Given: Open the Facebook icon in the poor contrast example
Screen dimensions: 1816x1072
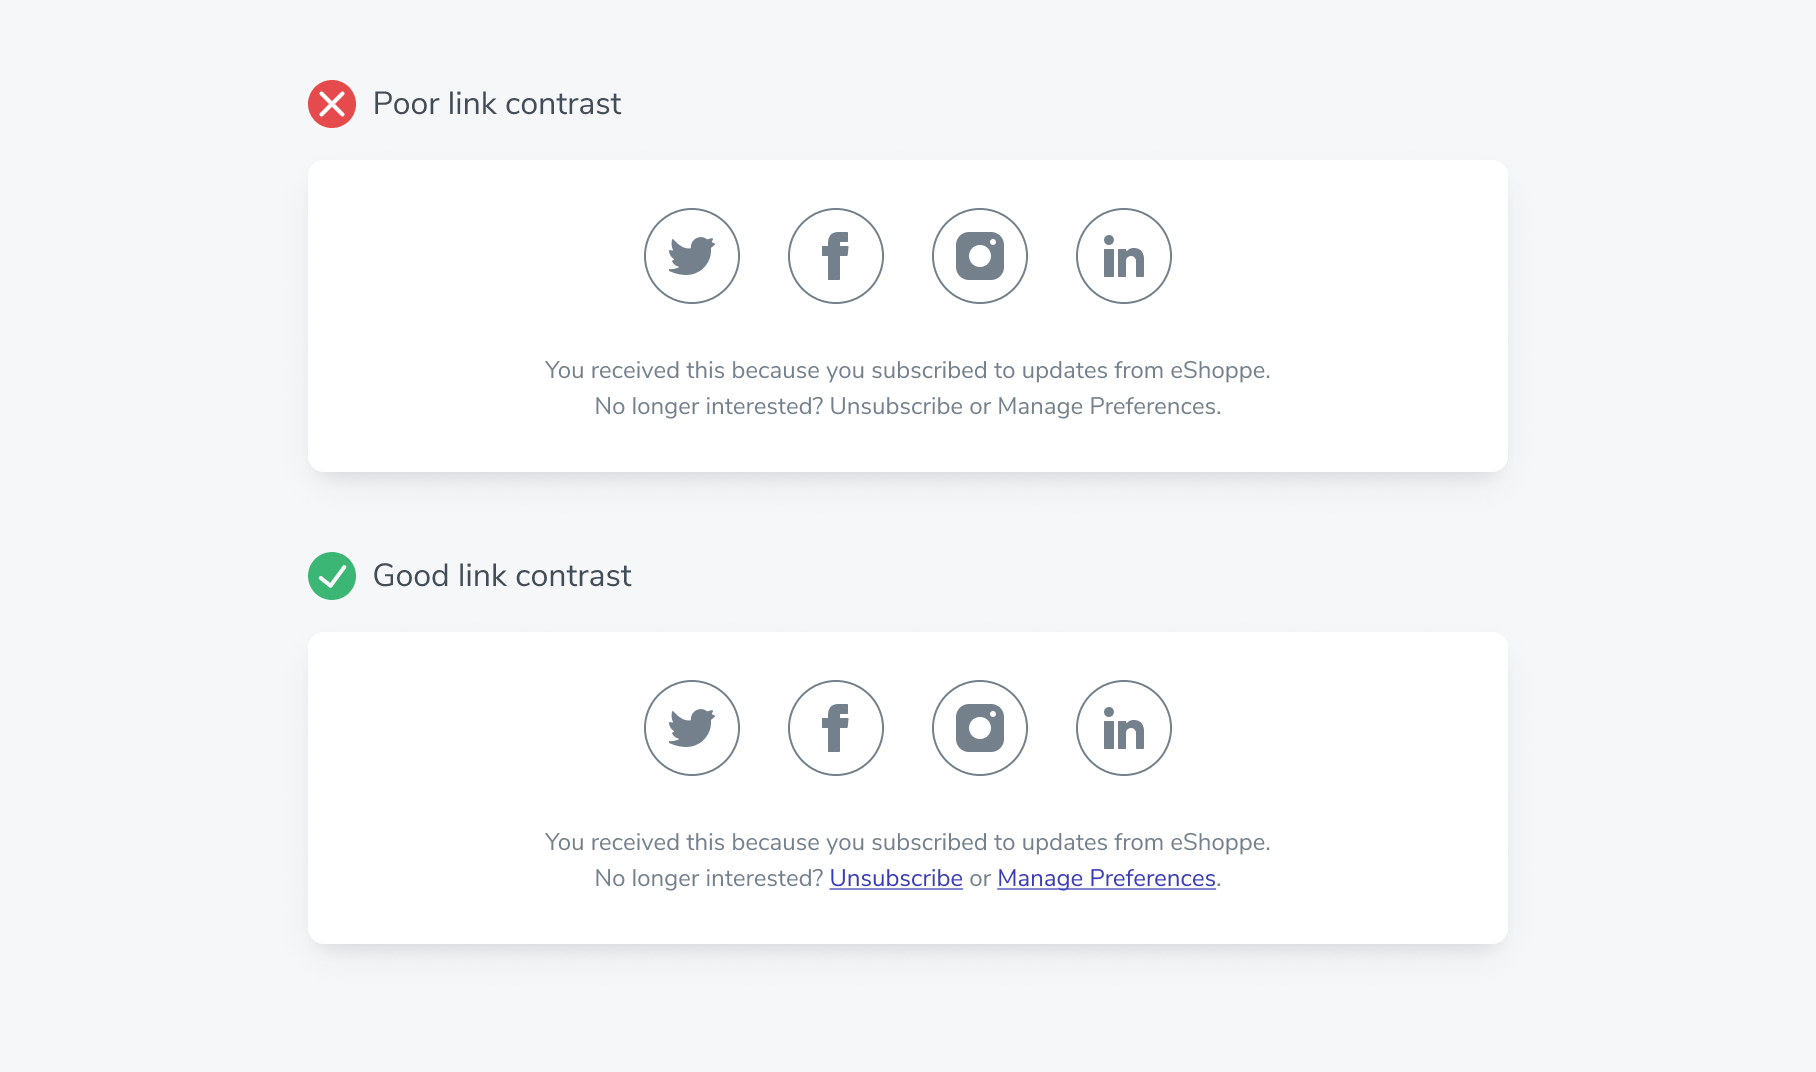Looking at the screenshot, I should (x=835, y=255).
